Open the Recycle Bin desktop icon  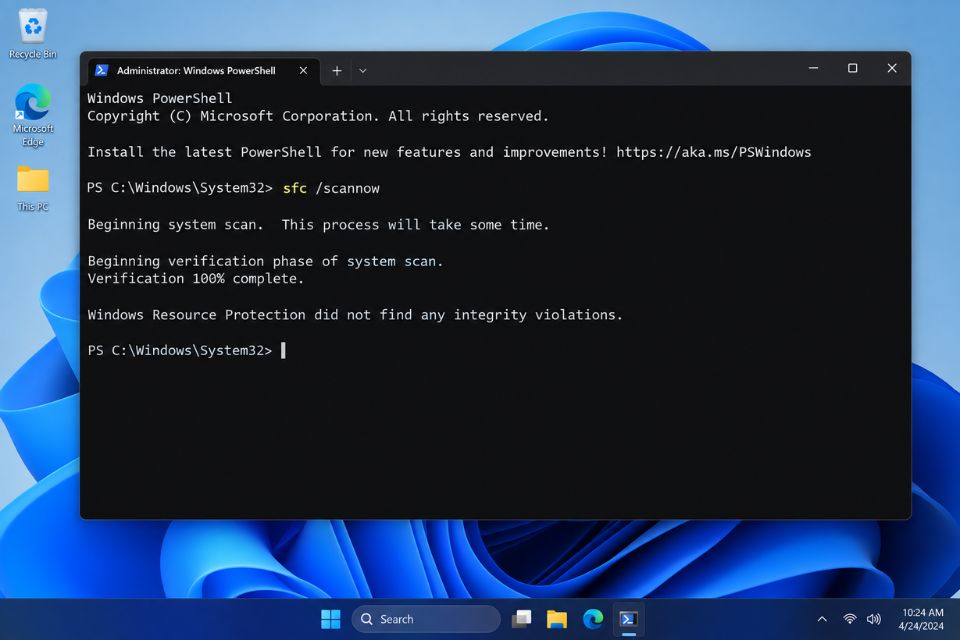click(x=32, y=34)
